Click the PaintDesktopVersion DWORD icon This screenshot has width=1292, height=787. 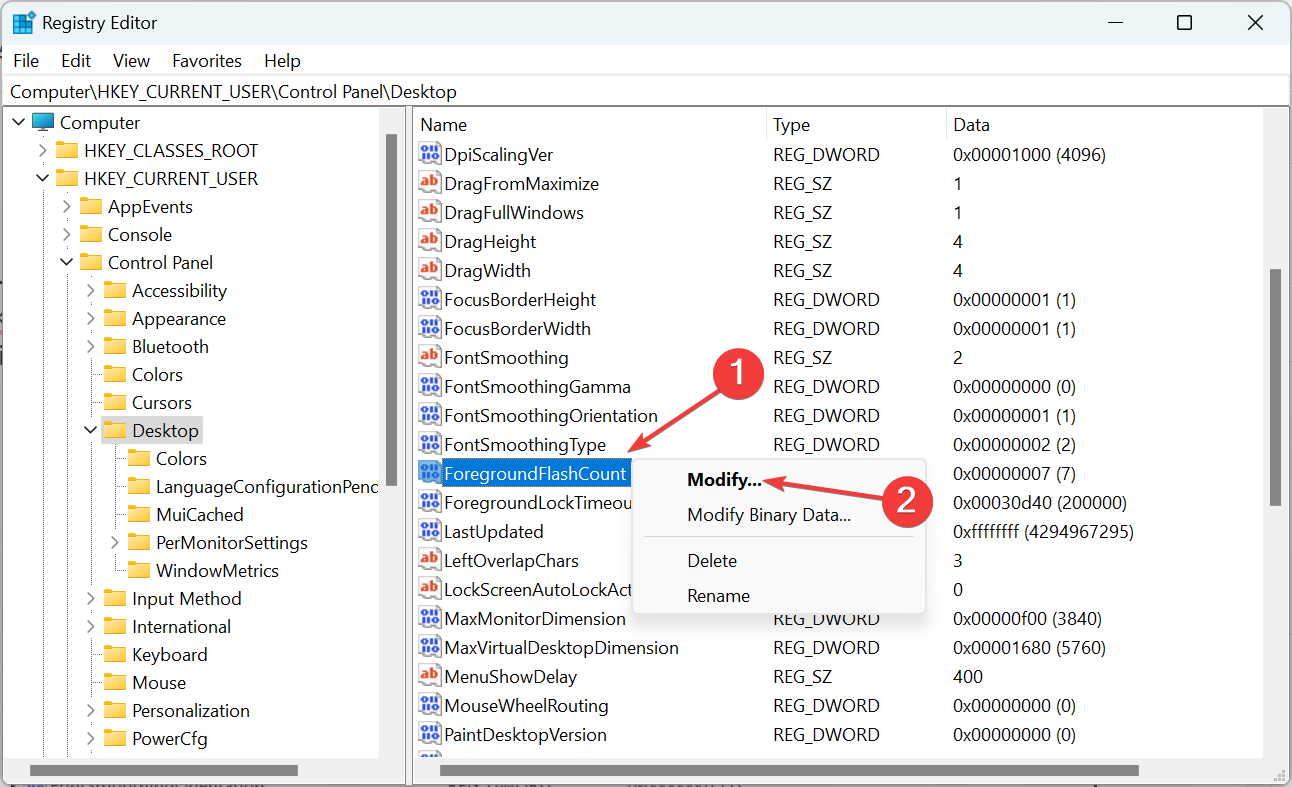tap(429, 735)
